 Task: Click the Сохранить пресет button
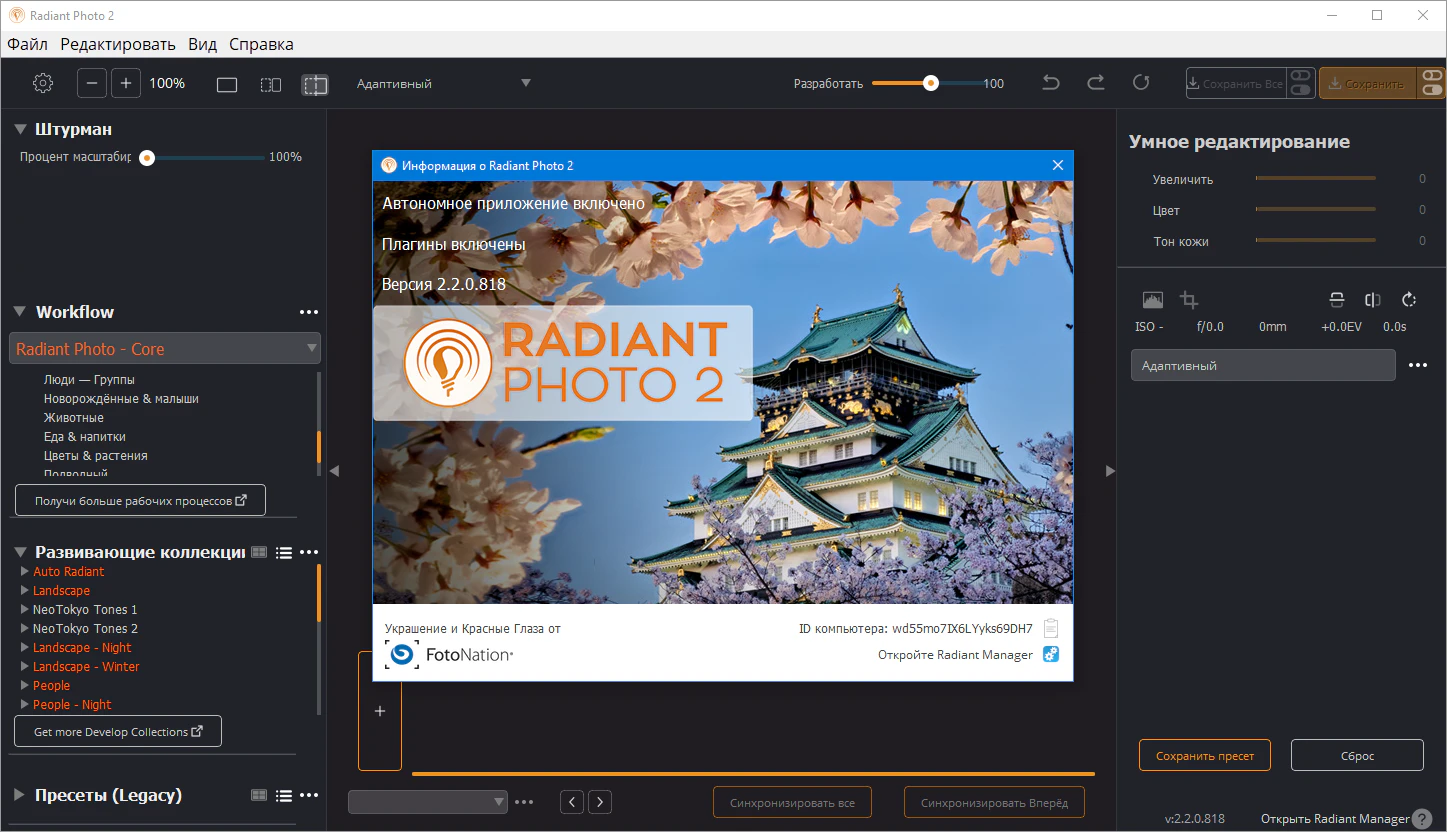click(x=1204, y=756)
